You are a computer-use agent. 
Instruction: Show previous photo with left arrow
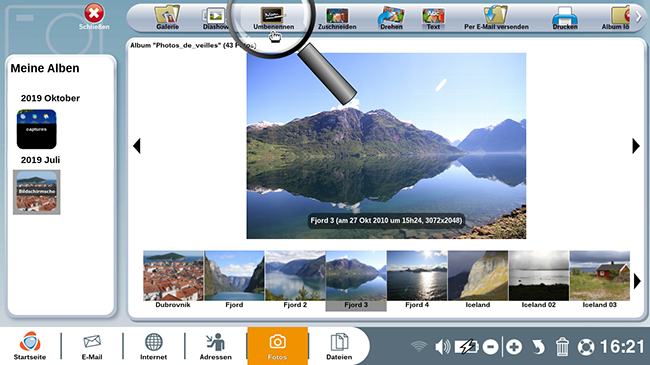137,146
